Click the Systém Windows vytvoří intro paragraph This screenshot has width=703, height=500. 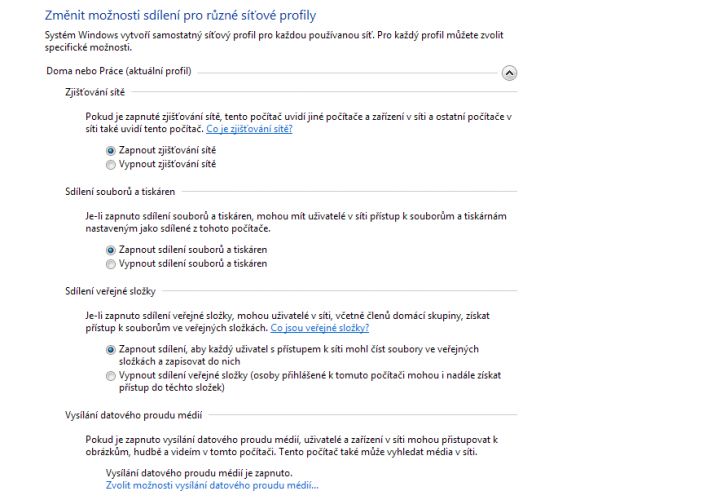point(274,41)
